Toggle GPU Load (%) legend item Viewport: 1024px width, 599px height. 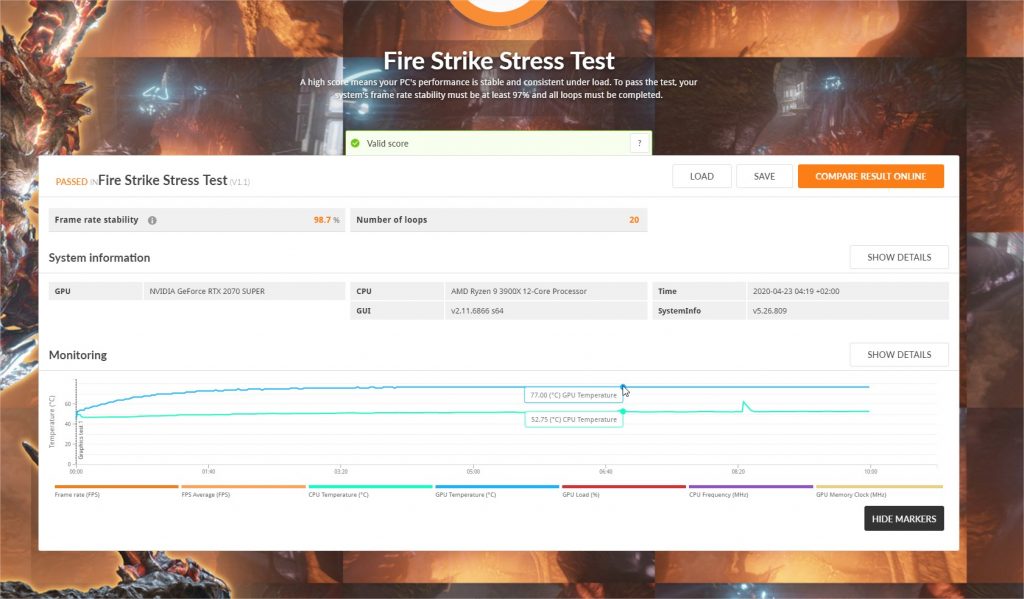[624, 491]
